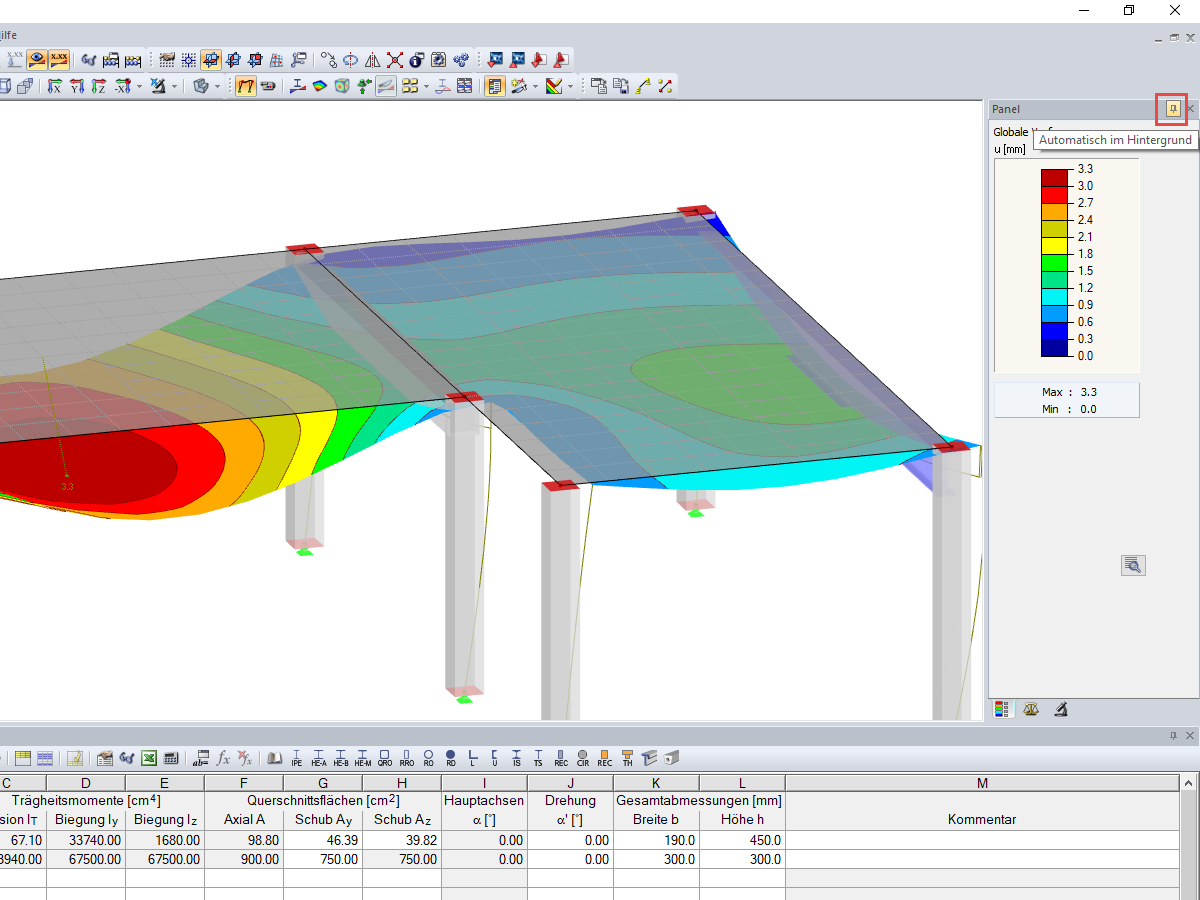This screenshot has height=900, width=1200.
Task: Click the auto-hide pin icon in Panel
Action: pos(1173,108)
